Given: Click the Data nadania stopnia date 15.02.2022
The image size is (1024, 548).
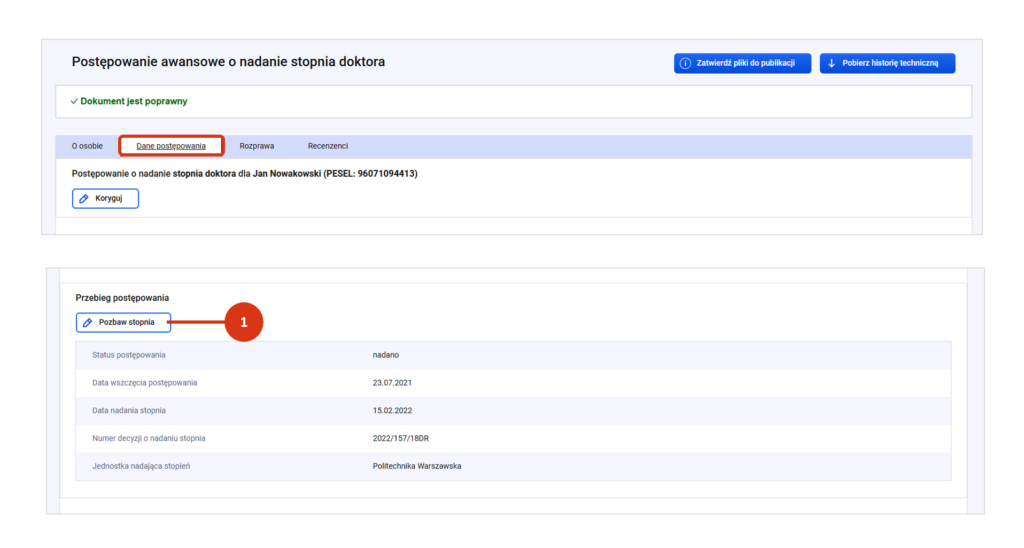Looking at the screenshot, I should [x=392, y=411].
